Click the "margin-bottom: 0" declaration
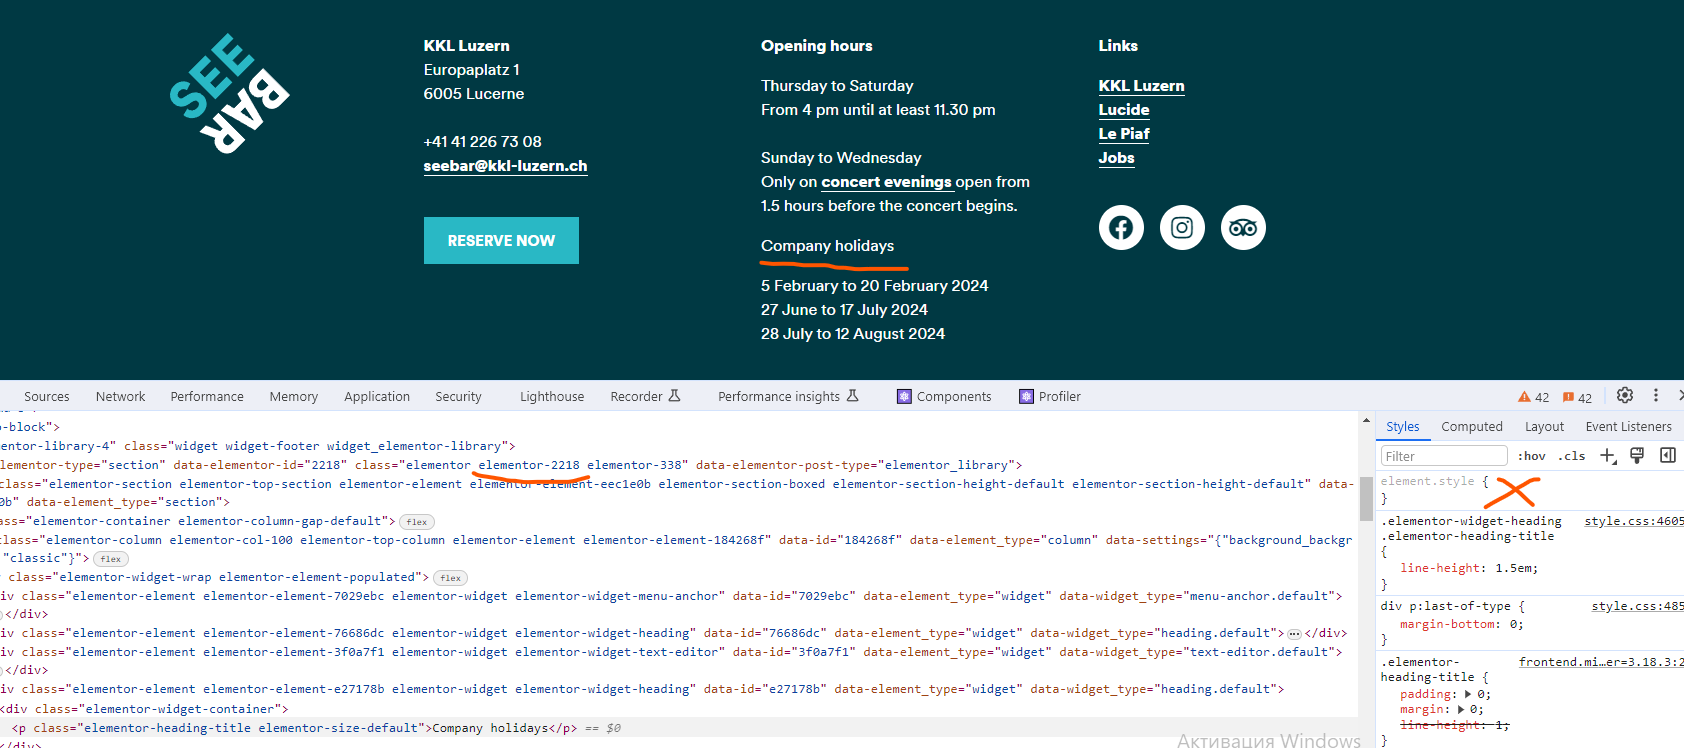The height and width of the screenshot is (748, 1684). pos(1461,624)
